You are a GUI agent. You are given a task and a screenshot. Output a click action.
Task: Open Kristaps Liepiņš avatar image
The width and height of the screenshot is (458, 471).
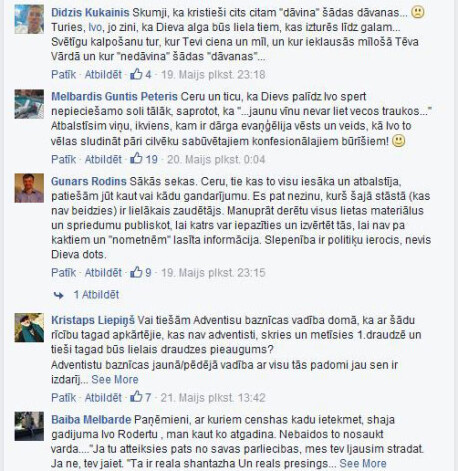pos(29,327)
